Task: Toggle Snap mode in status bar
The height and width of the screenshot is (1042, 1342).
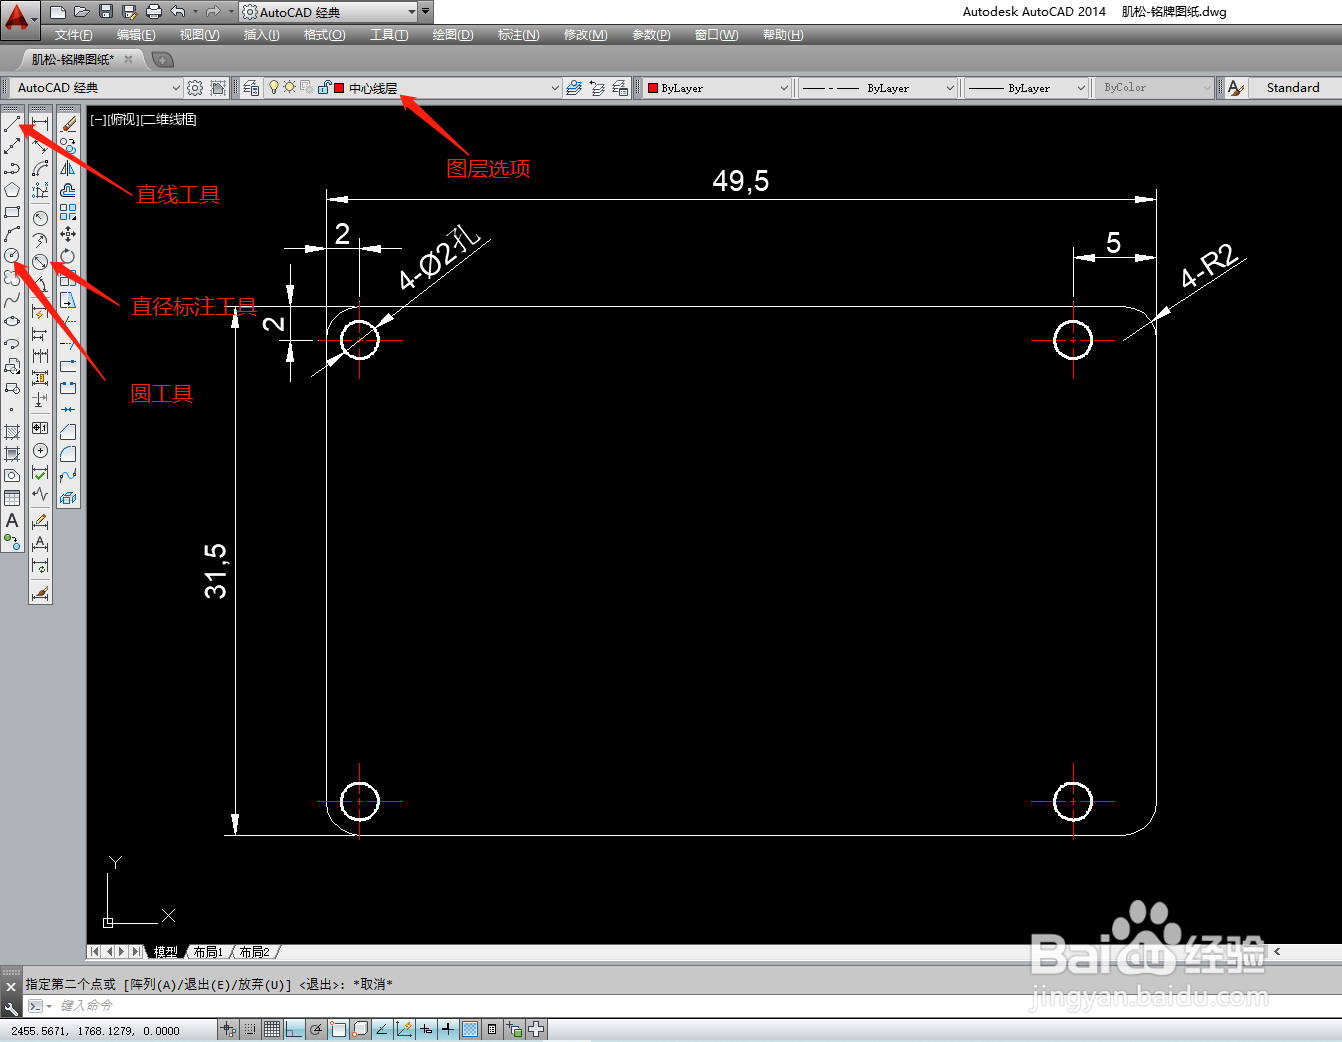Action: tap(250, 1029)
